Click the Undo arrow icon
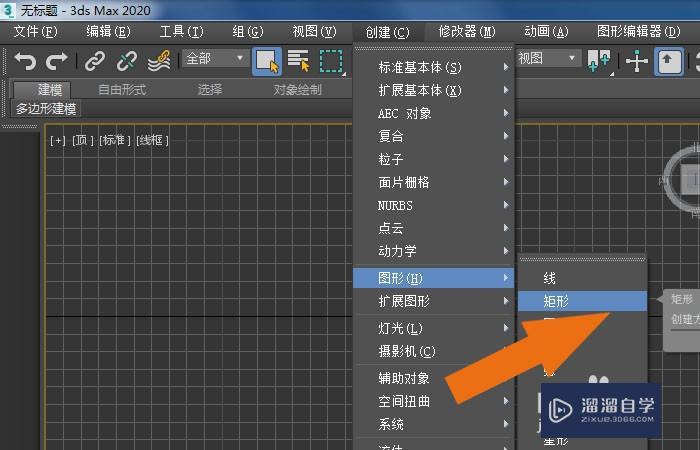This screenshot has width=700, height=450. click(25, 61)
